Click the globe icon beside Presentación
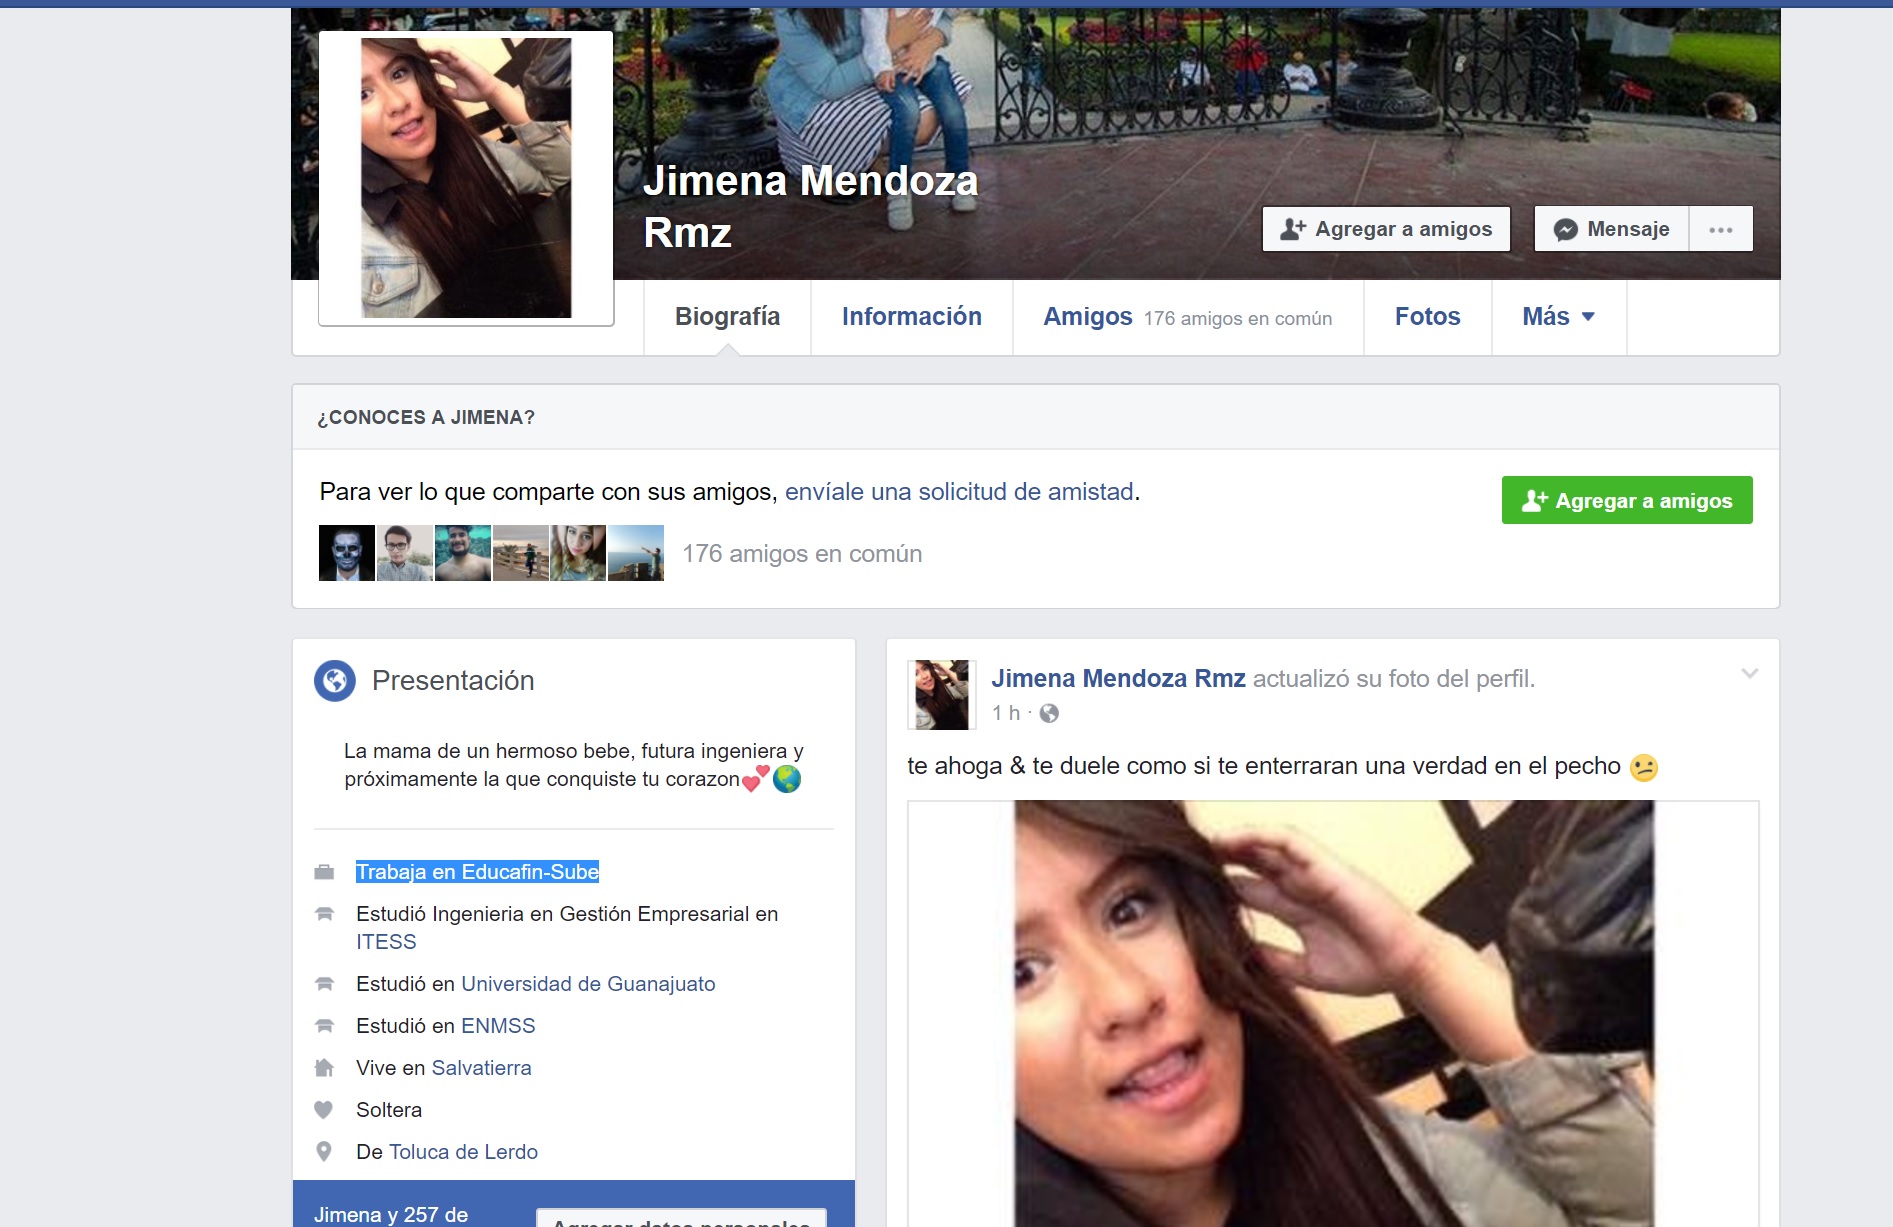The image size is (1893, 1227). coord(335,681)
